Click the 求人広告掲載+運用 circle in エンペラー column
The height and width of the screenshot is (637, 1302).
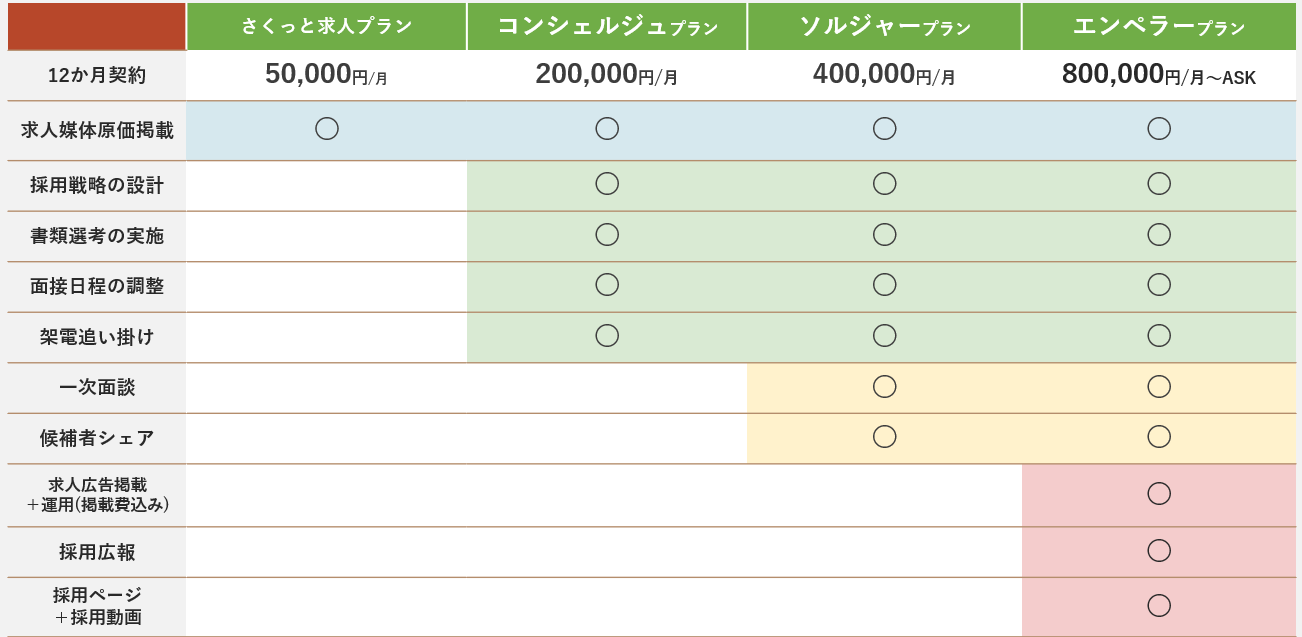pyautogui.click(x=1159, y=493)
